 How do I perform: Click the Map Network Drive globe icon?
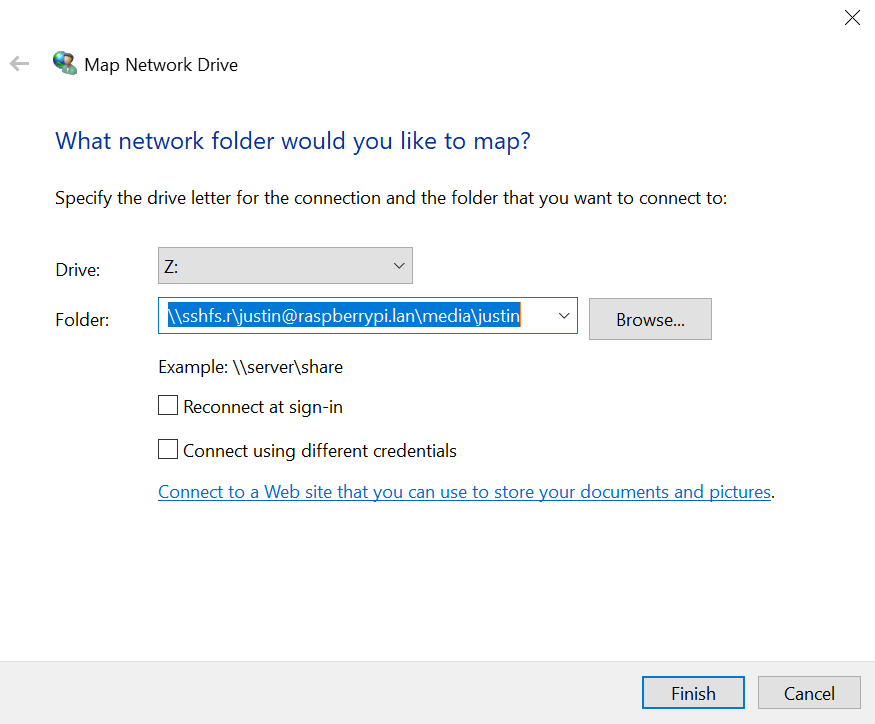point(65,63)
